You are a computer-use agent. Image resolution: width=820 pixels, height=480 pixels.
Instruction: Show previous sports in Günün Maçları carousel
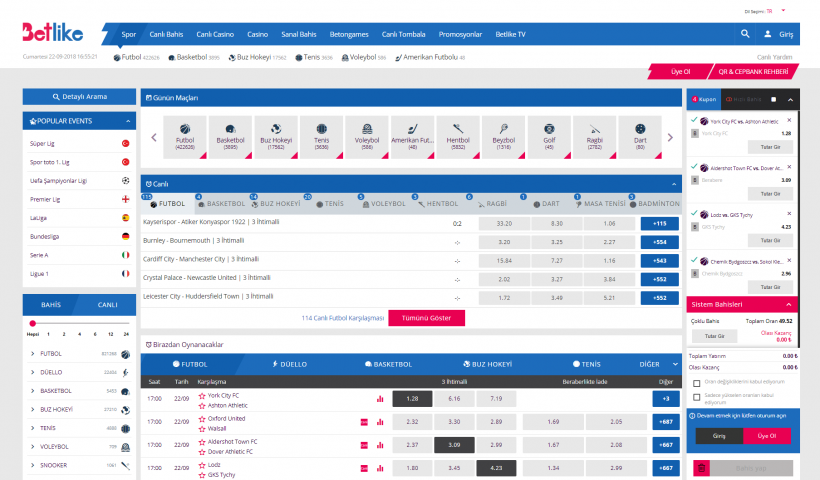pyautogui.click(x=154, y=138)
